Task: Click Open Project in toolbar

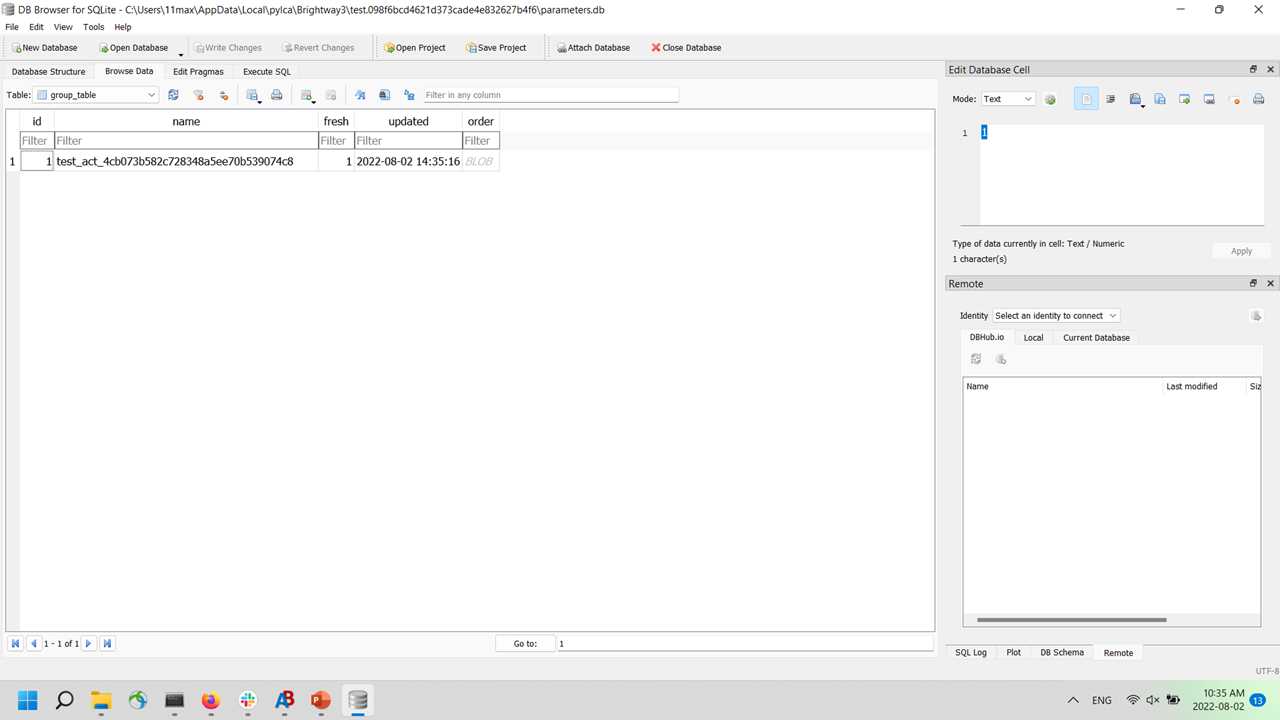Action: [415, 48]
